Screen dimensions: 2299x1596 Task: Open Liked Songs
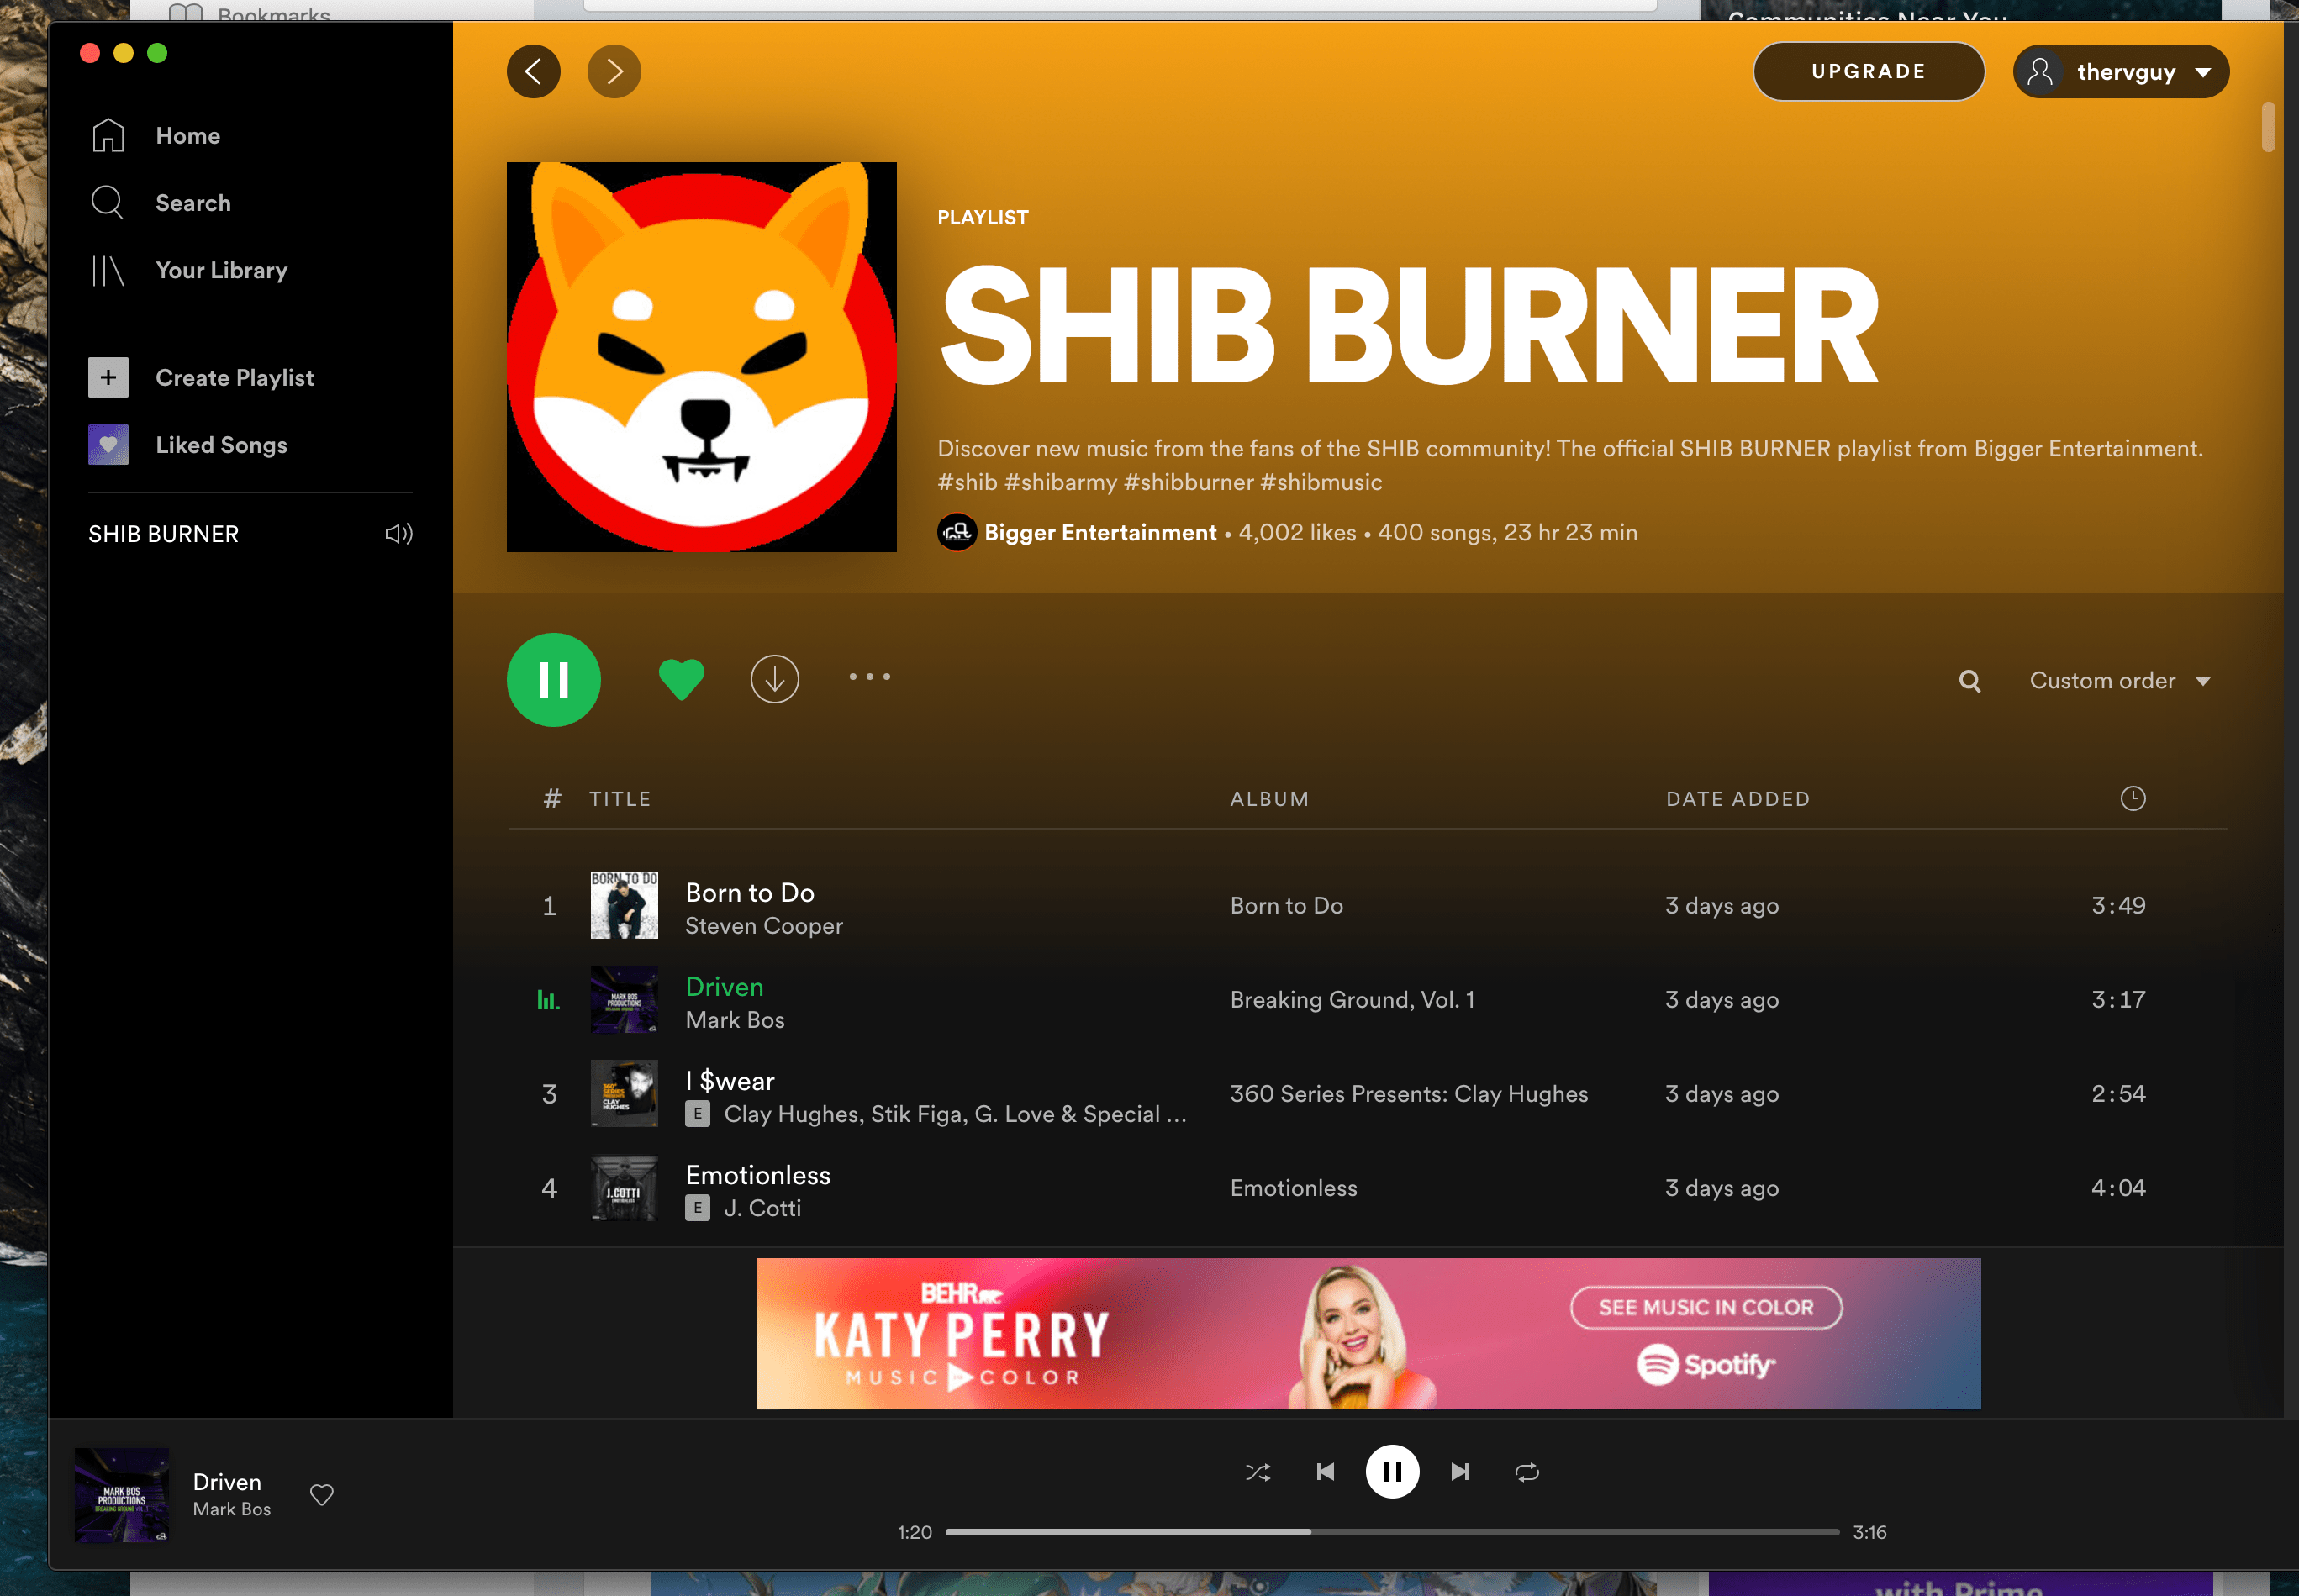tap(221, 444)
